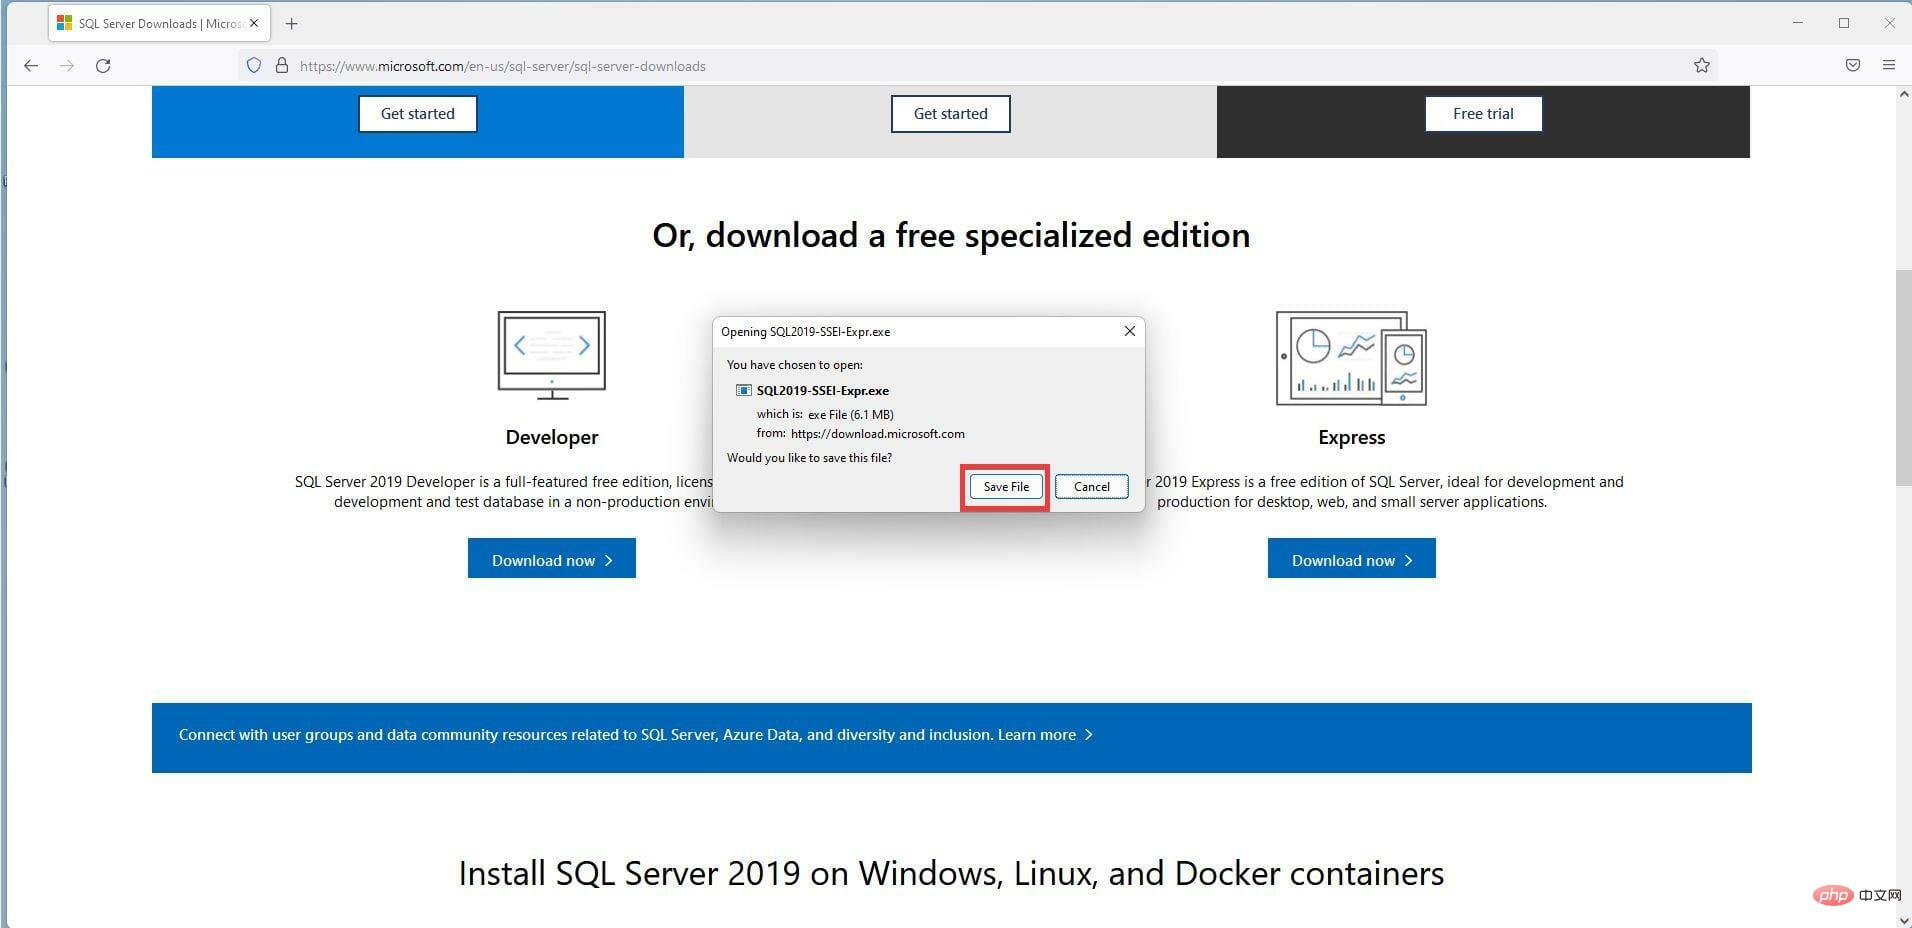The width and height of the screenshot is (1912, 928).
Task: Select the SQL Server Downloads tab
Action: (x=158, y=23)
